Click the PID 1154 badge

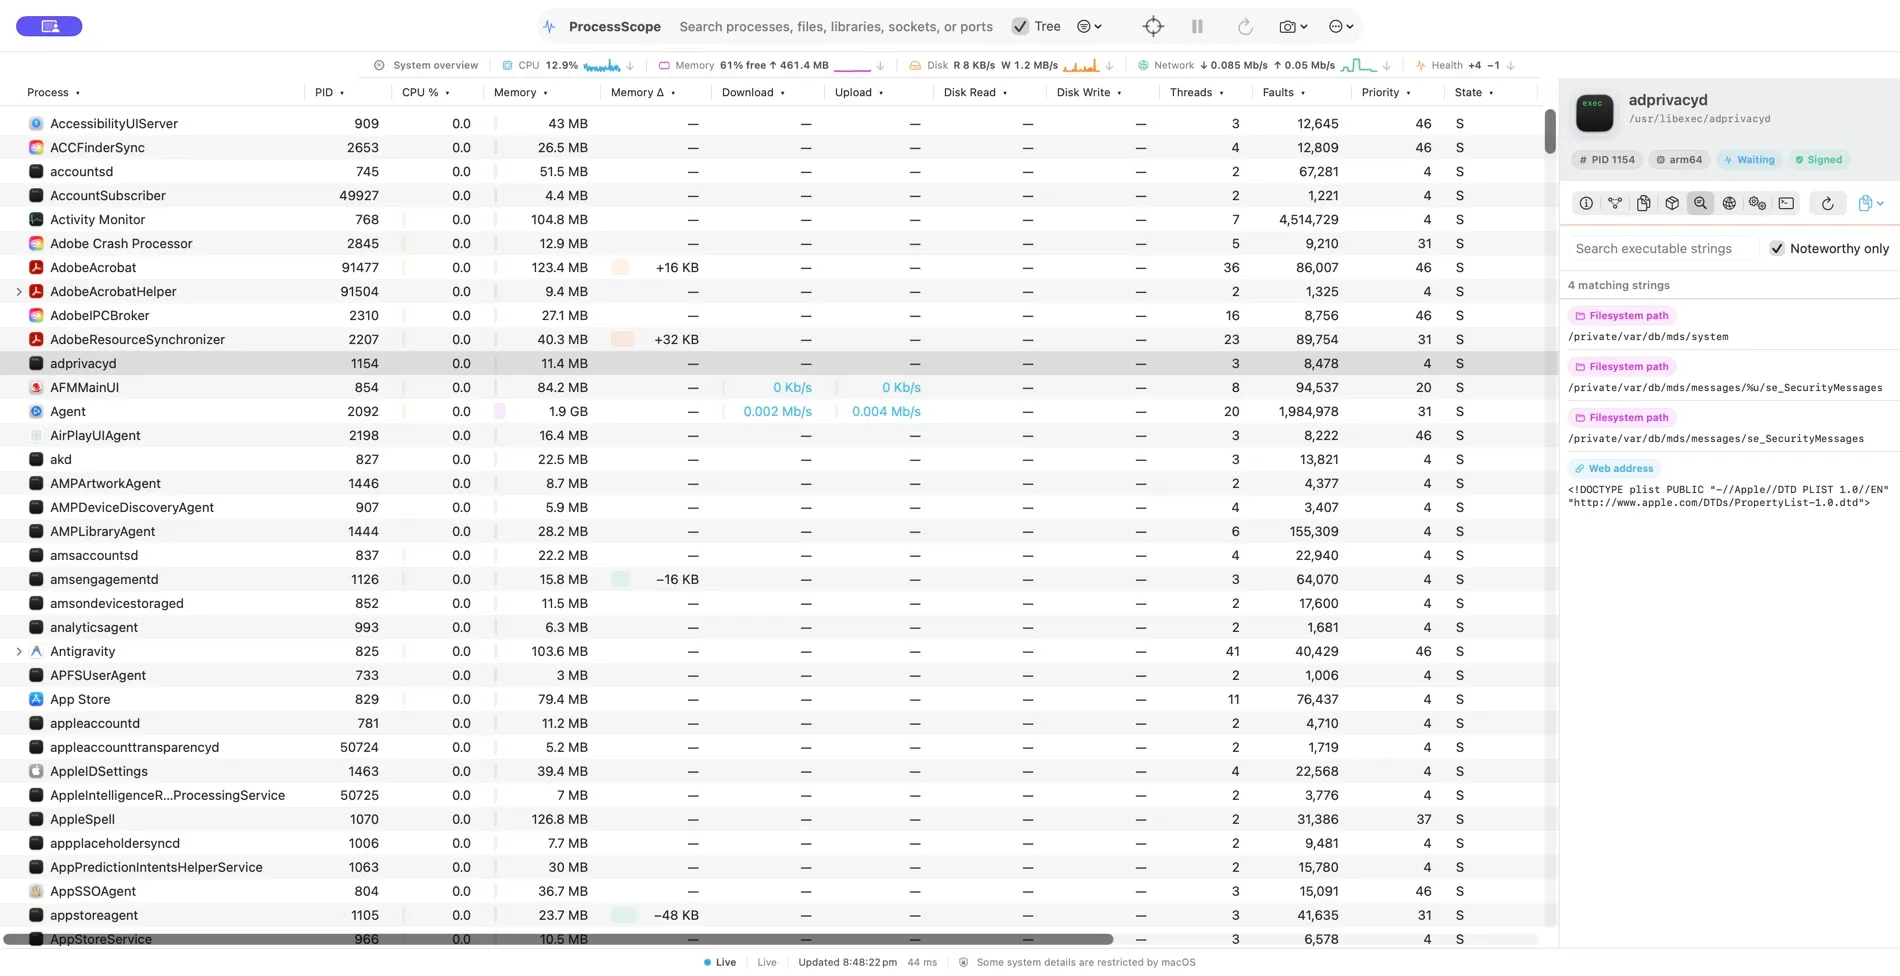(1607, 160)
